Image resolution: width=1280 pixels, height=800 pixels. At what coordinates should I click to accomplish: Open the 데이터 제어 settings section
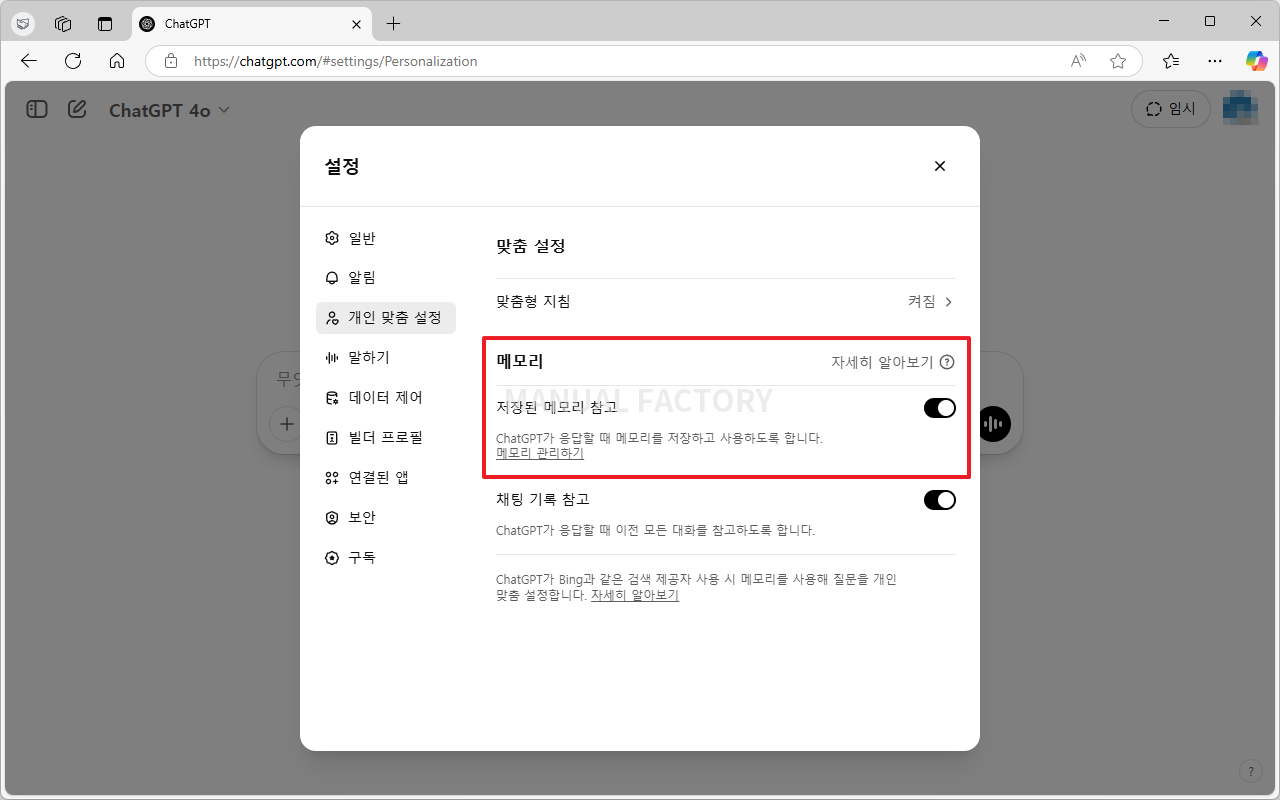(x=385, y=398)
